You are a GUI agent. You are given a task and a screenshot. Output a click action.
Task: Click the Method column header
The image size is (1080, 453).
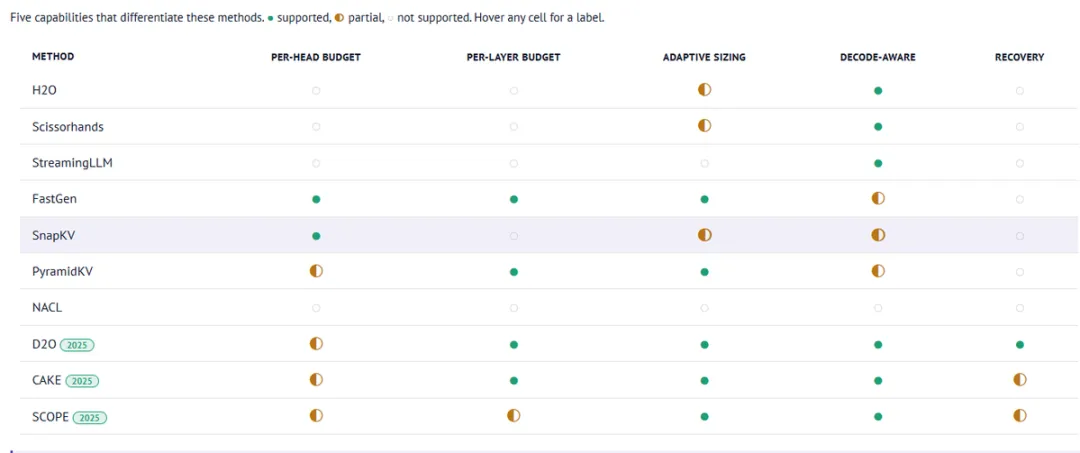click(53, 57)
